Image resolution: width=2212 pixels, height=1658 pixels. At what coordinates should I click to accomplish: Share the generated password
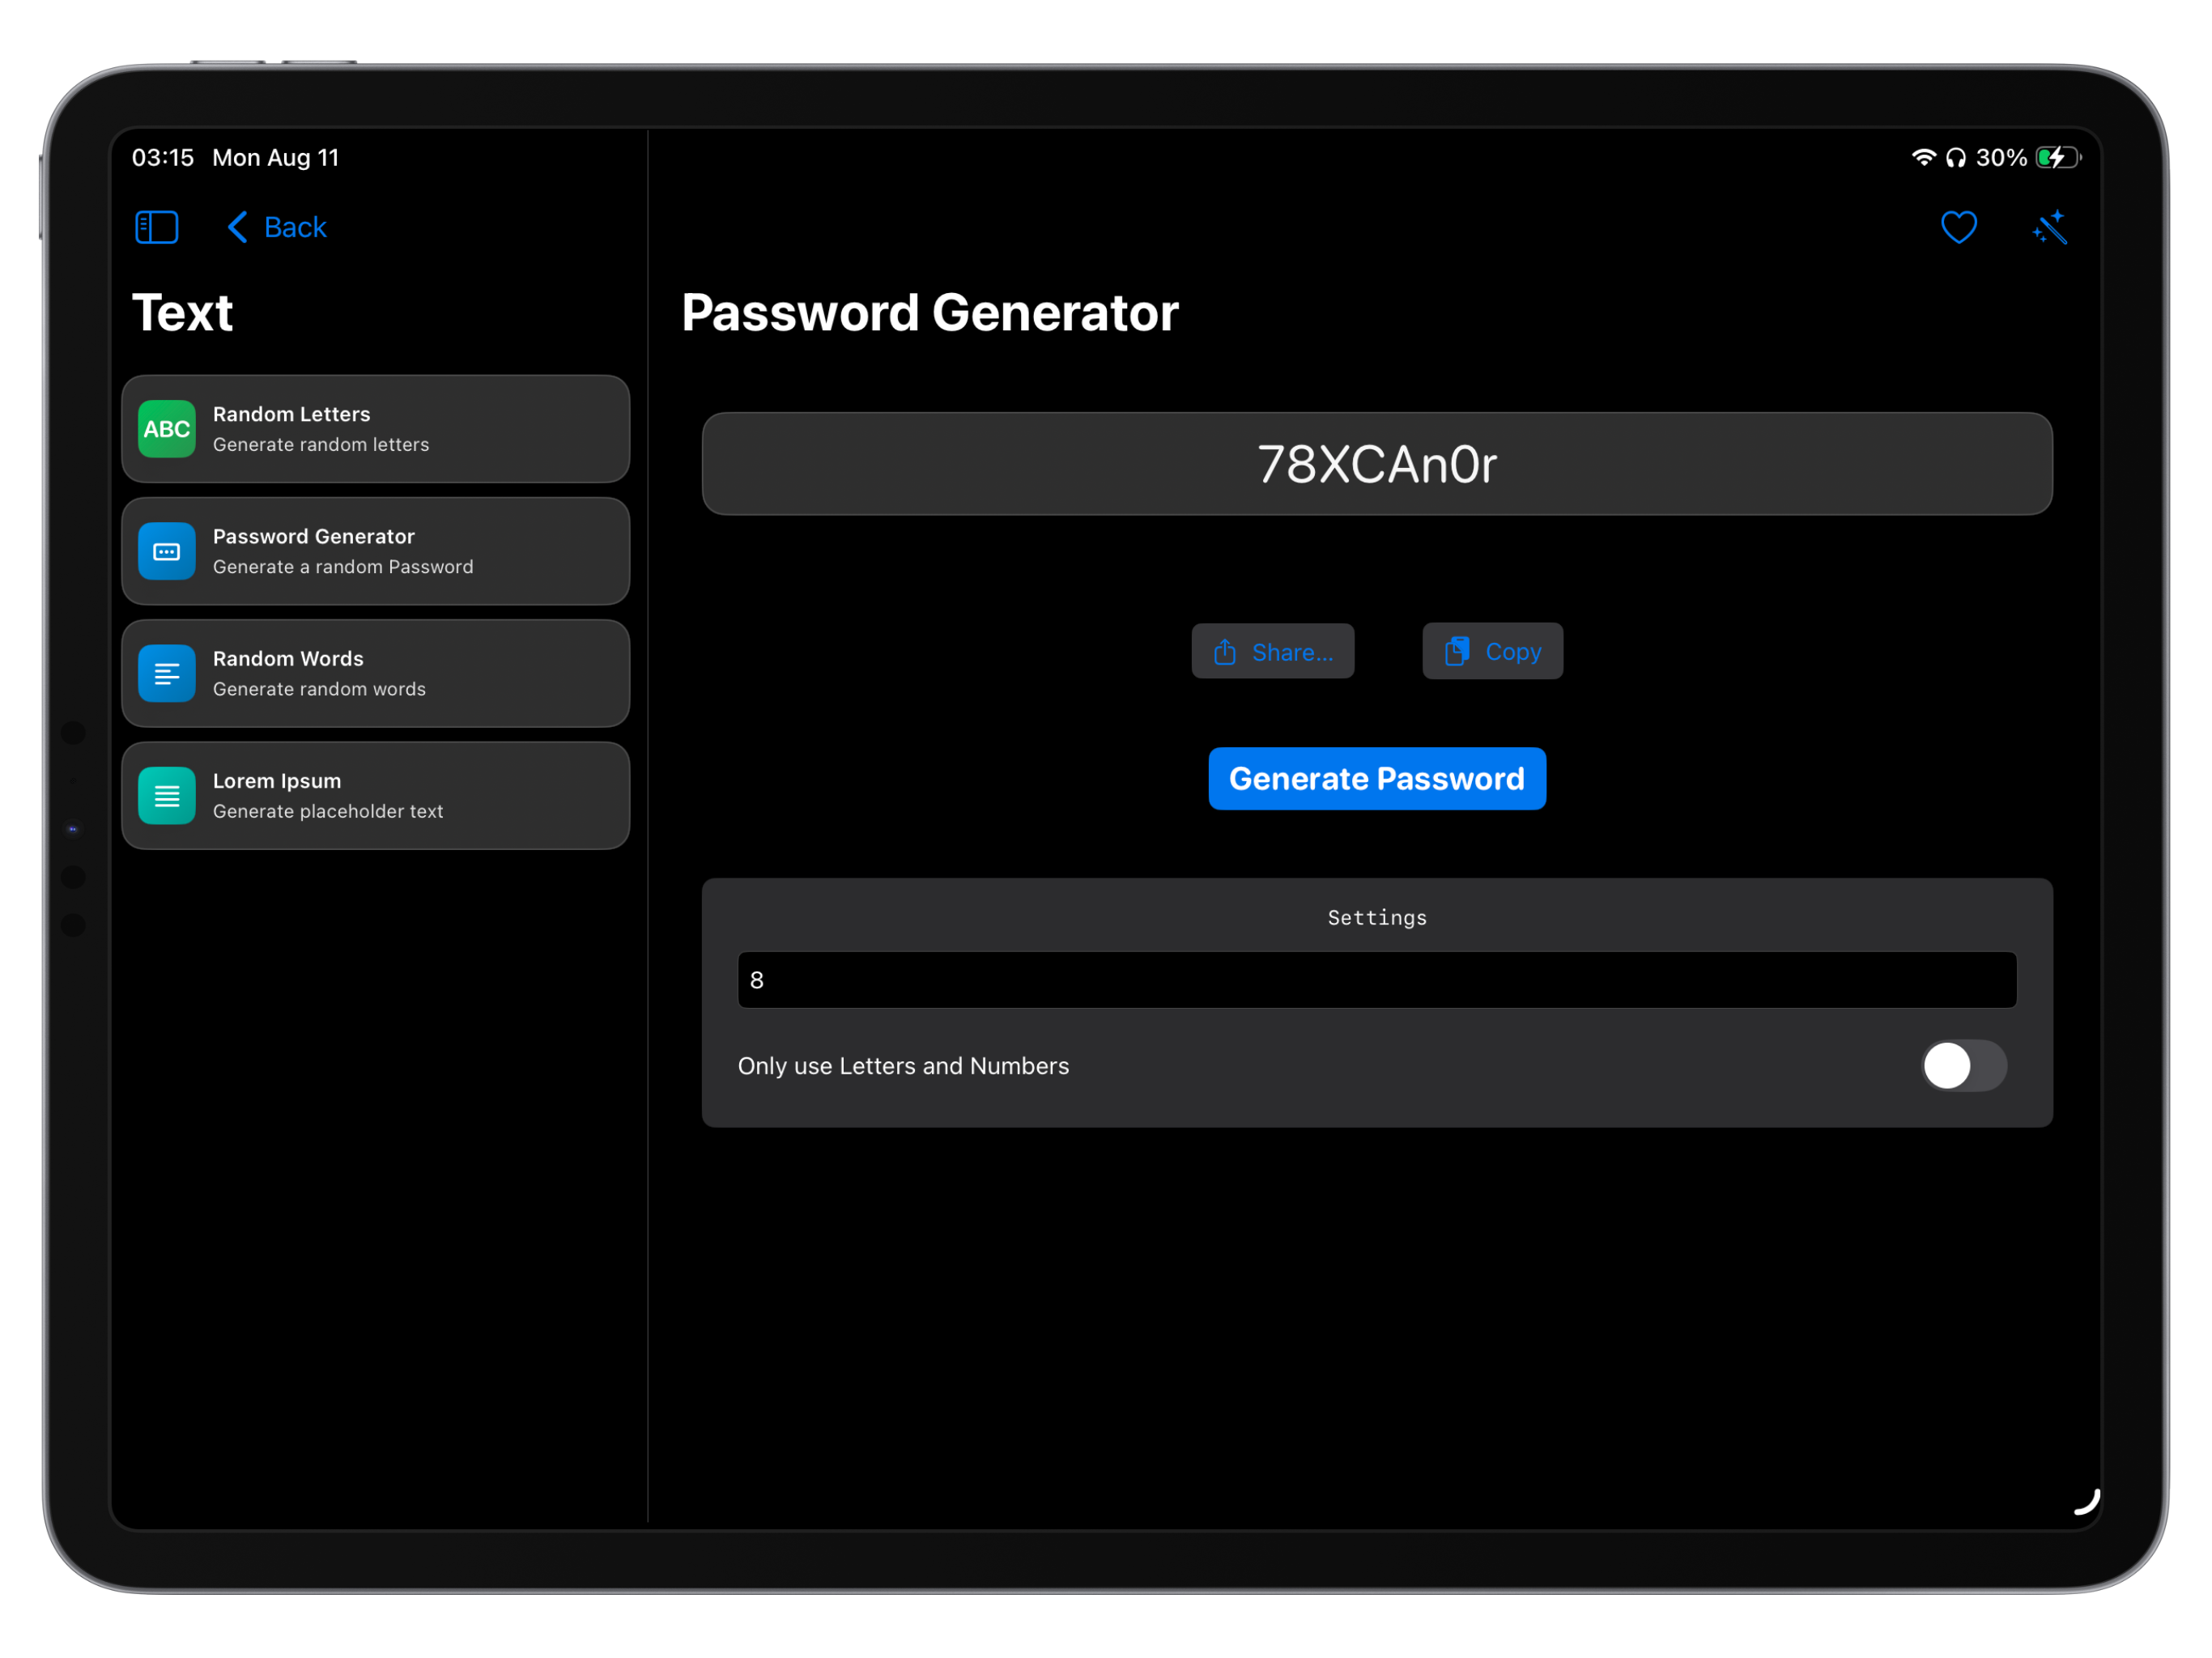(1273, 651)
